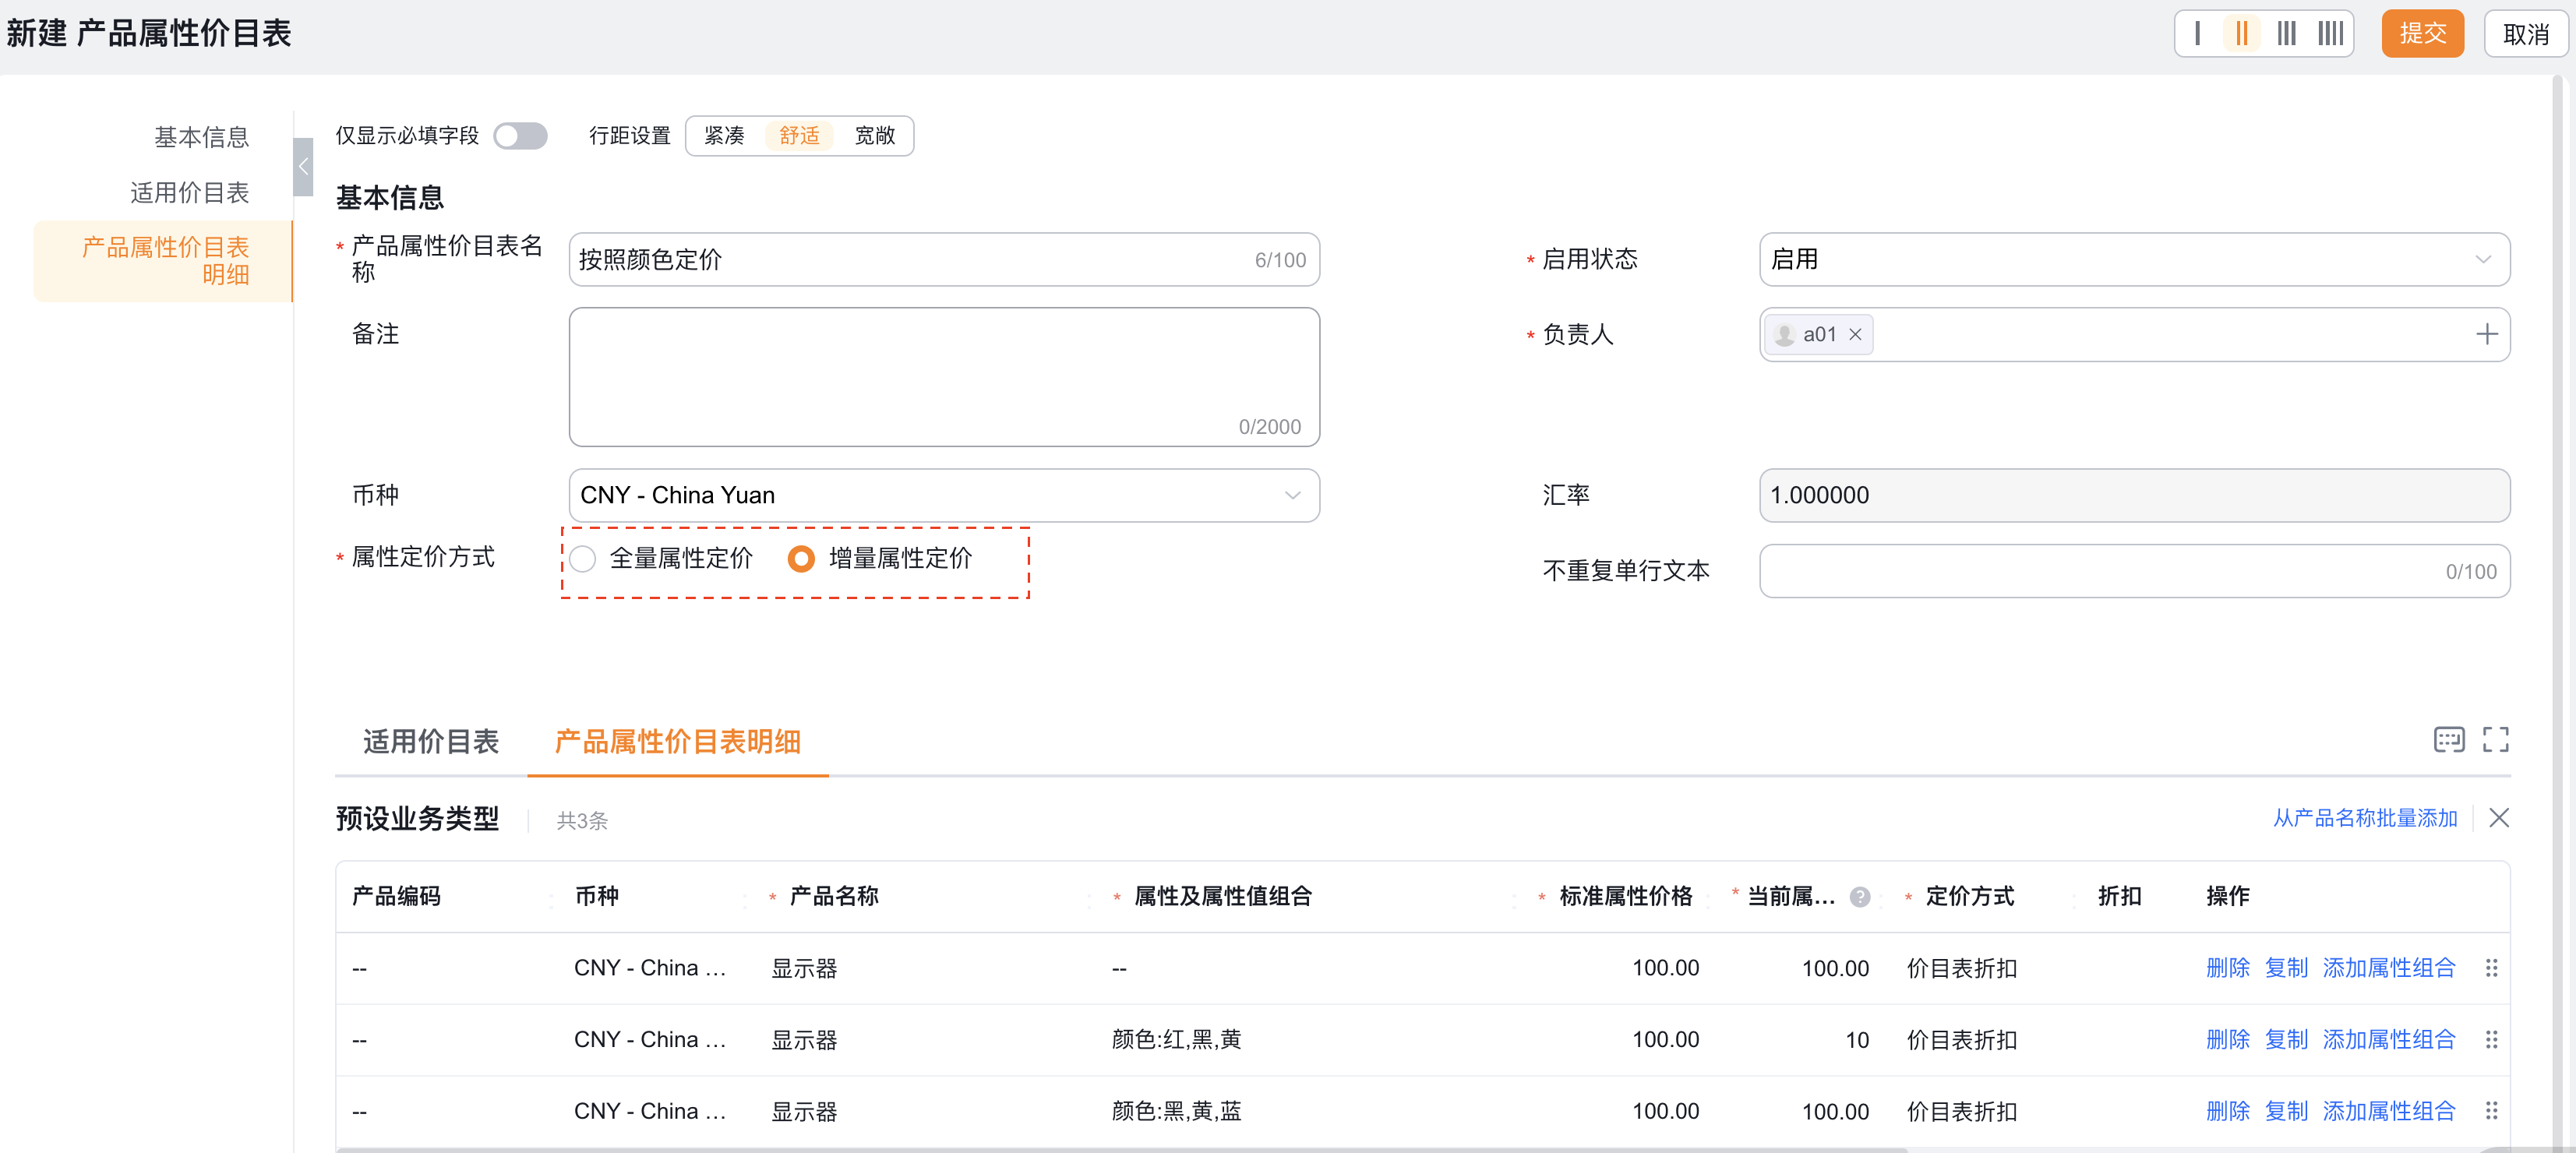Click the 提交 submit button
2576x1153 pixels.
pyautogui.click(x=2422, y=34)
